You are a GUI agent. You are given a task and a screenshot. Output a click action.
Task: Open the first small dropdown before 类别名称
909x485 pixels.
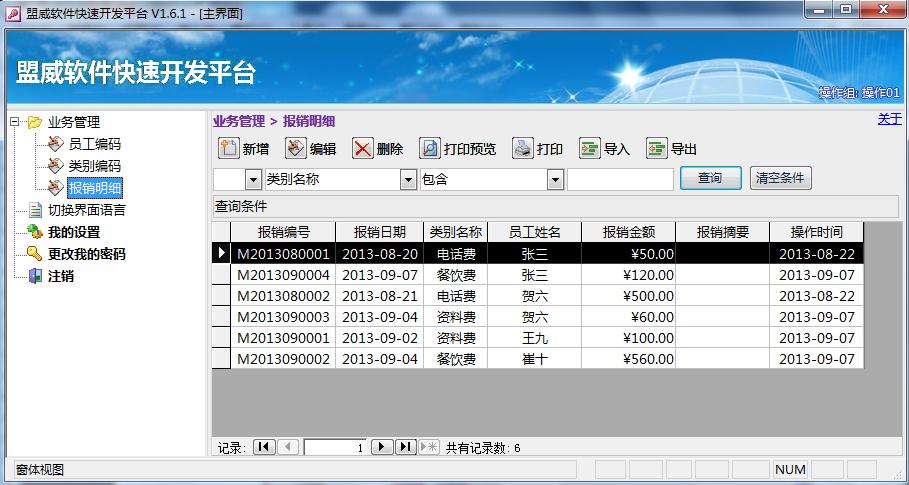(253, 180)
